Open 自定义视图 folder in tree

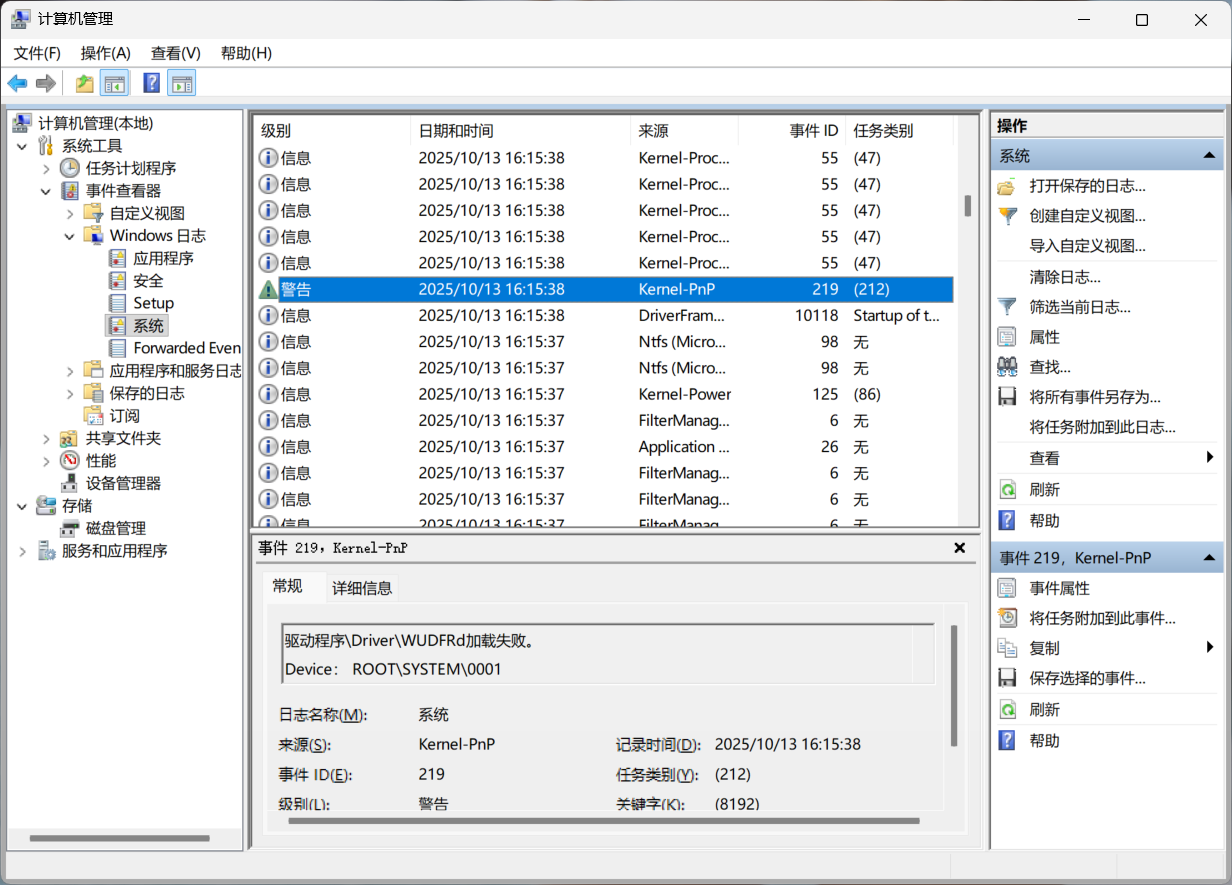pyautogui.click(x=147, y=213)
